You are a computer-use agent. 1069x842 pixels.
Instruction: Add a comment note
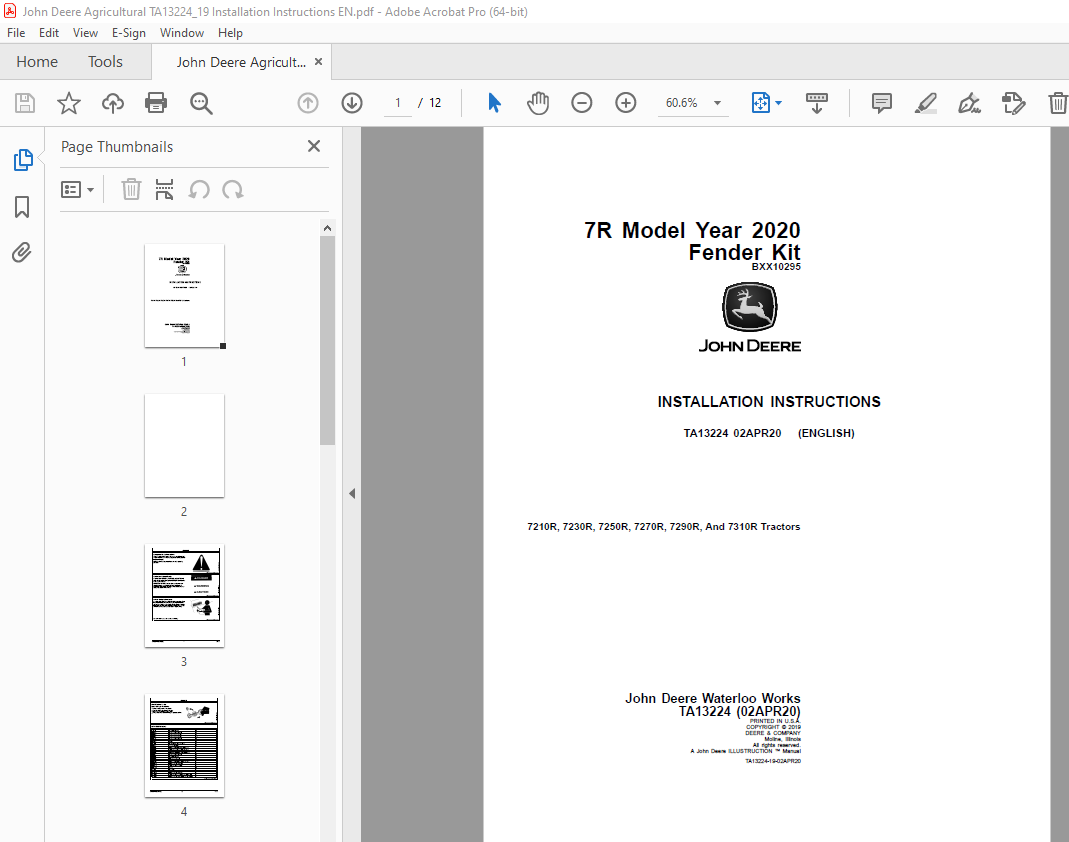[882, 103]
